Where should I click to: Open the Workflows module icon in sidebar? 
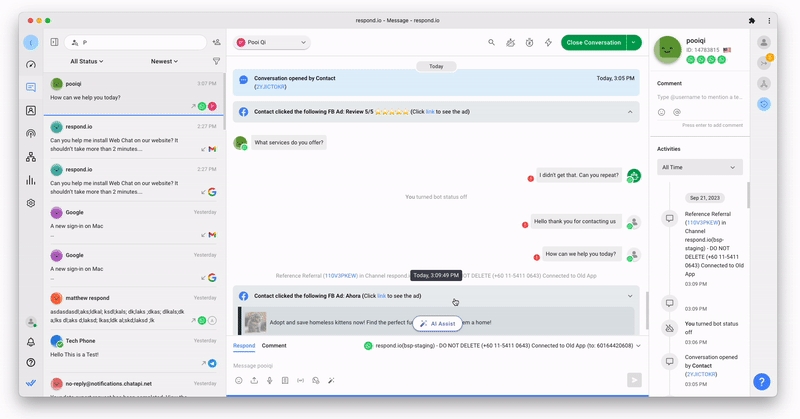[31, 157]
